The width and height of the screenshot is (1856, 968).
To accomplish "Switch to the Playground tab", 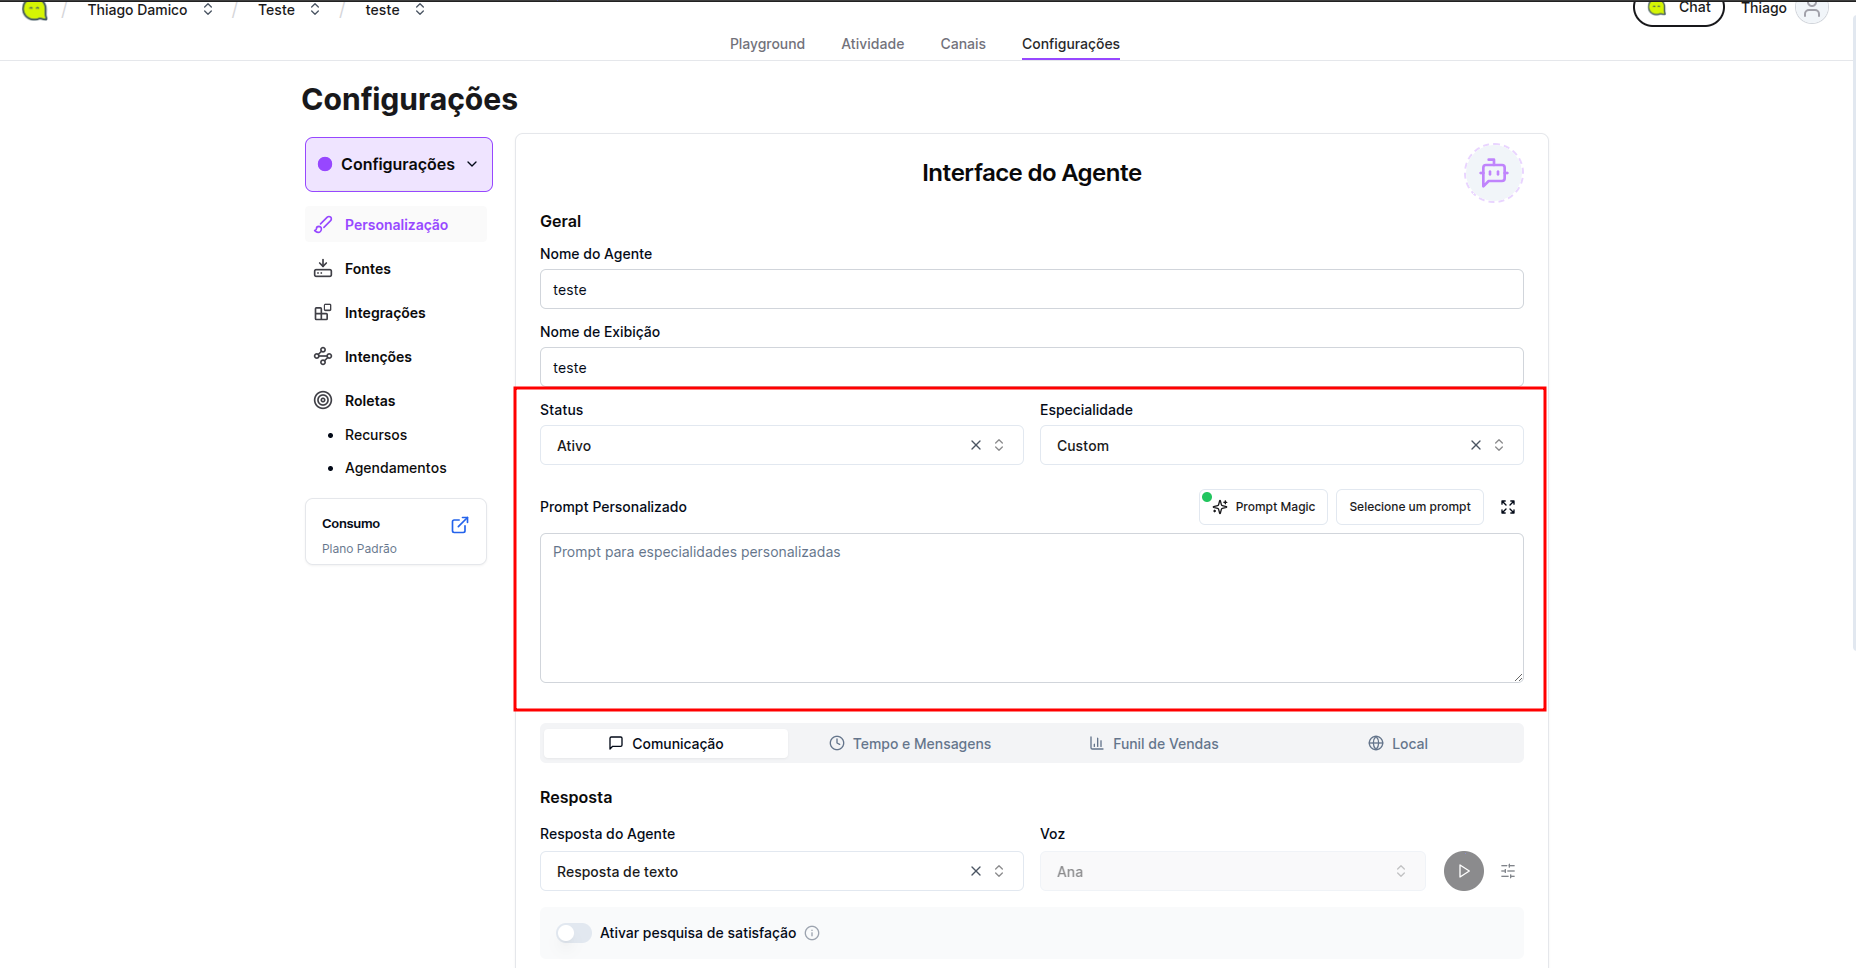I will (767, 44).
